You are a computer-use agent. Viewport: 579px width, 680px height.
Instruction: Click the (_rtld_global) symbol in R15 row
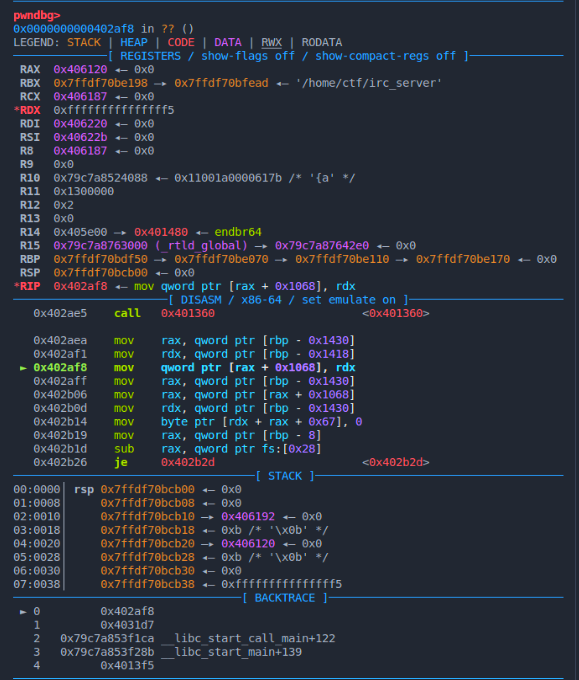click(x=201, y=245)
